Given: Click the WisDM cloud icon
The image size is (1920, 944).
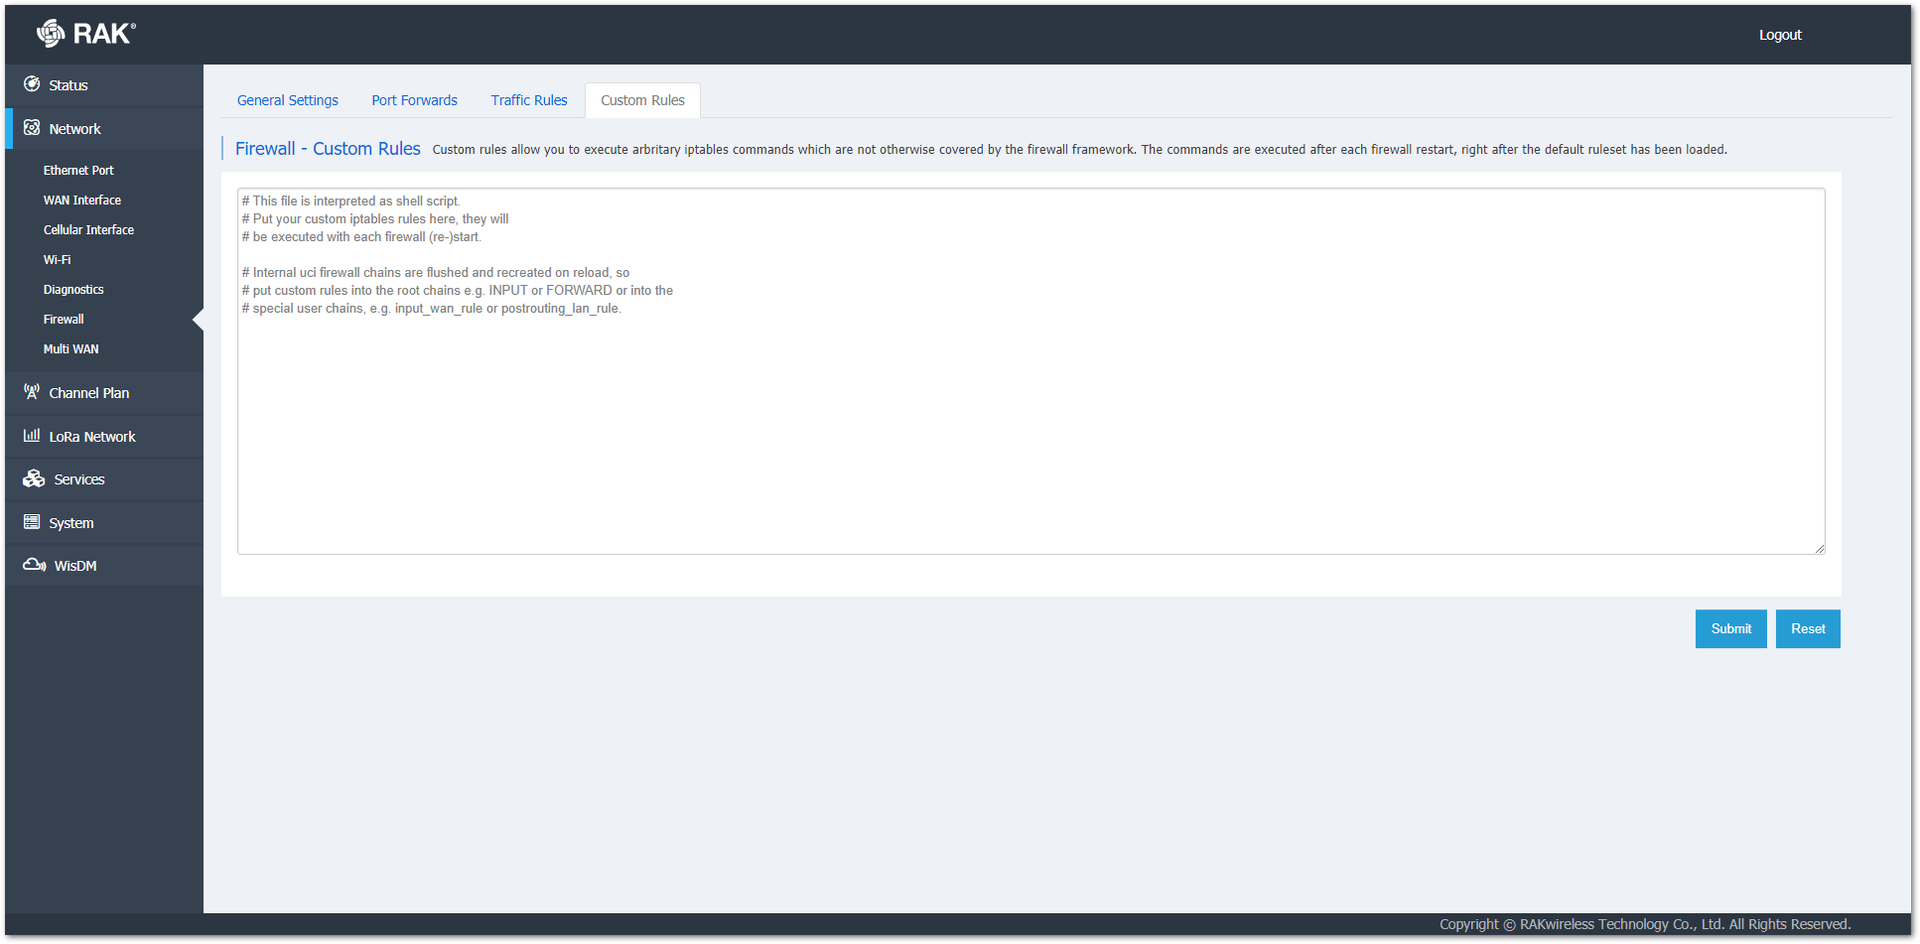Looking at the screenshot, I should point(34,565).
